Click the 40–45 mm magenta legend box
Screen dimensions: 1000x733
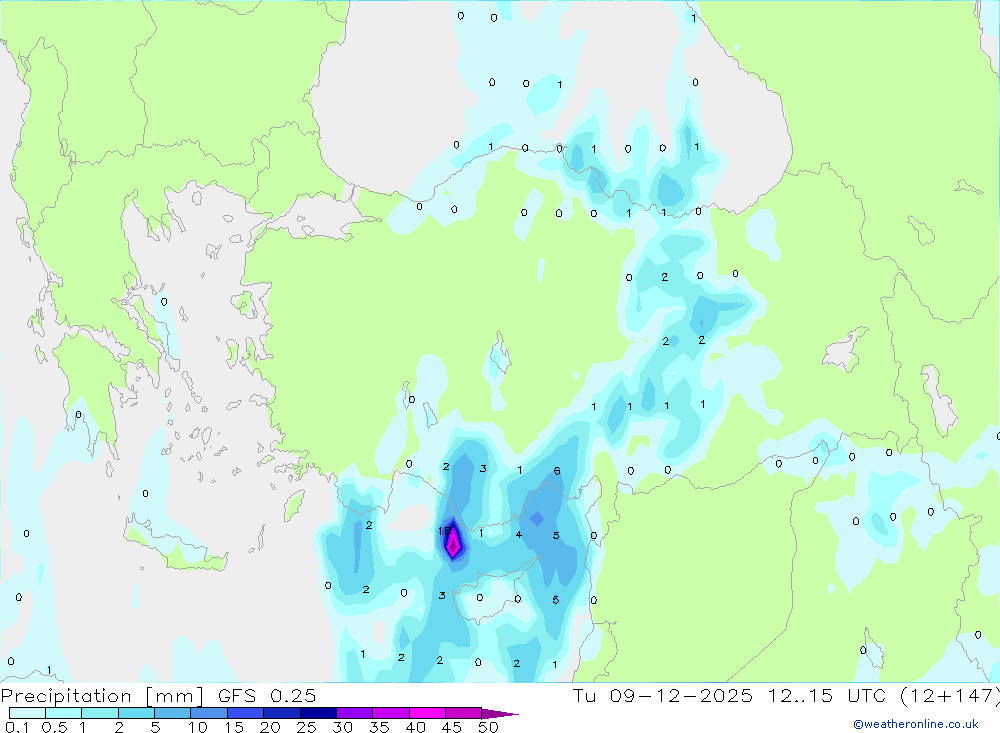pos(427,713)
